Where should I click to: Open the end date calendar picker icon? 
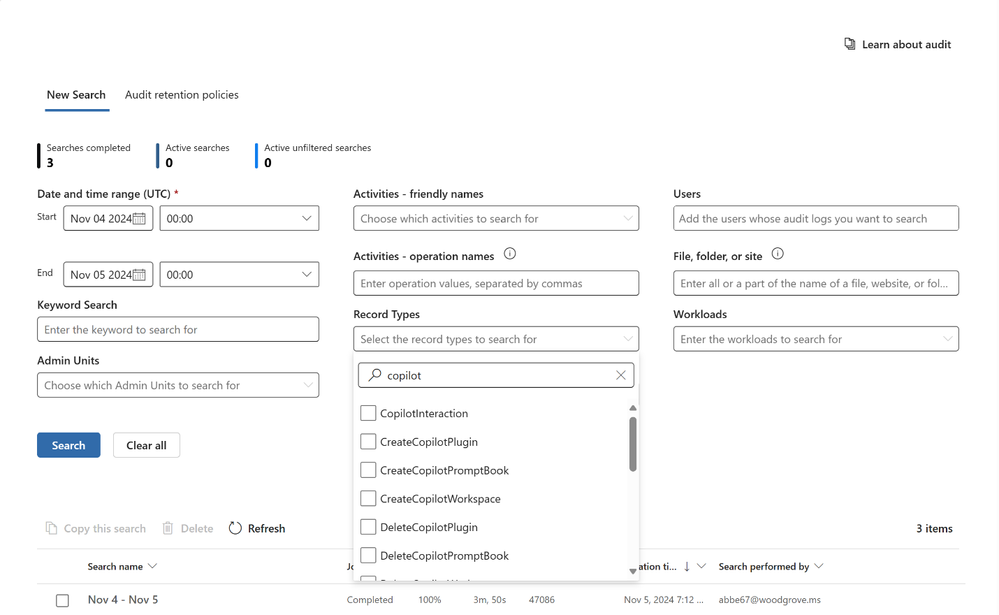(139, 275)
